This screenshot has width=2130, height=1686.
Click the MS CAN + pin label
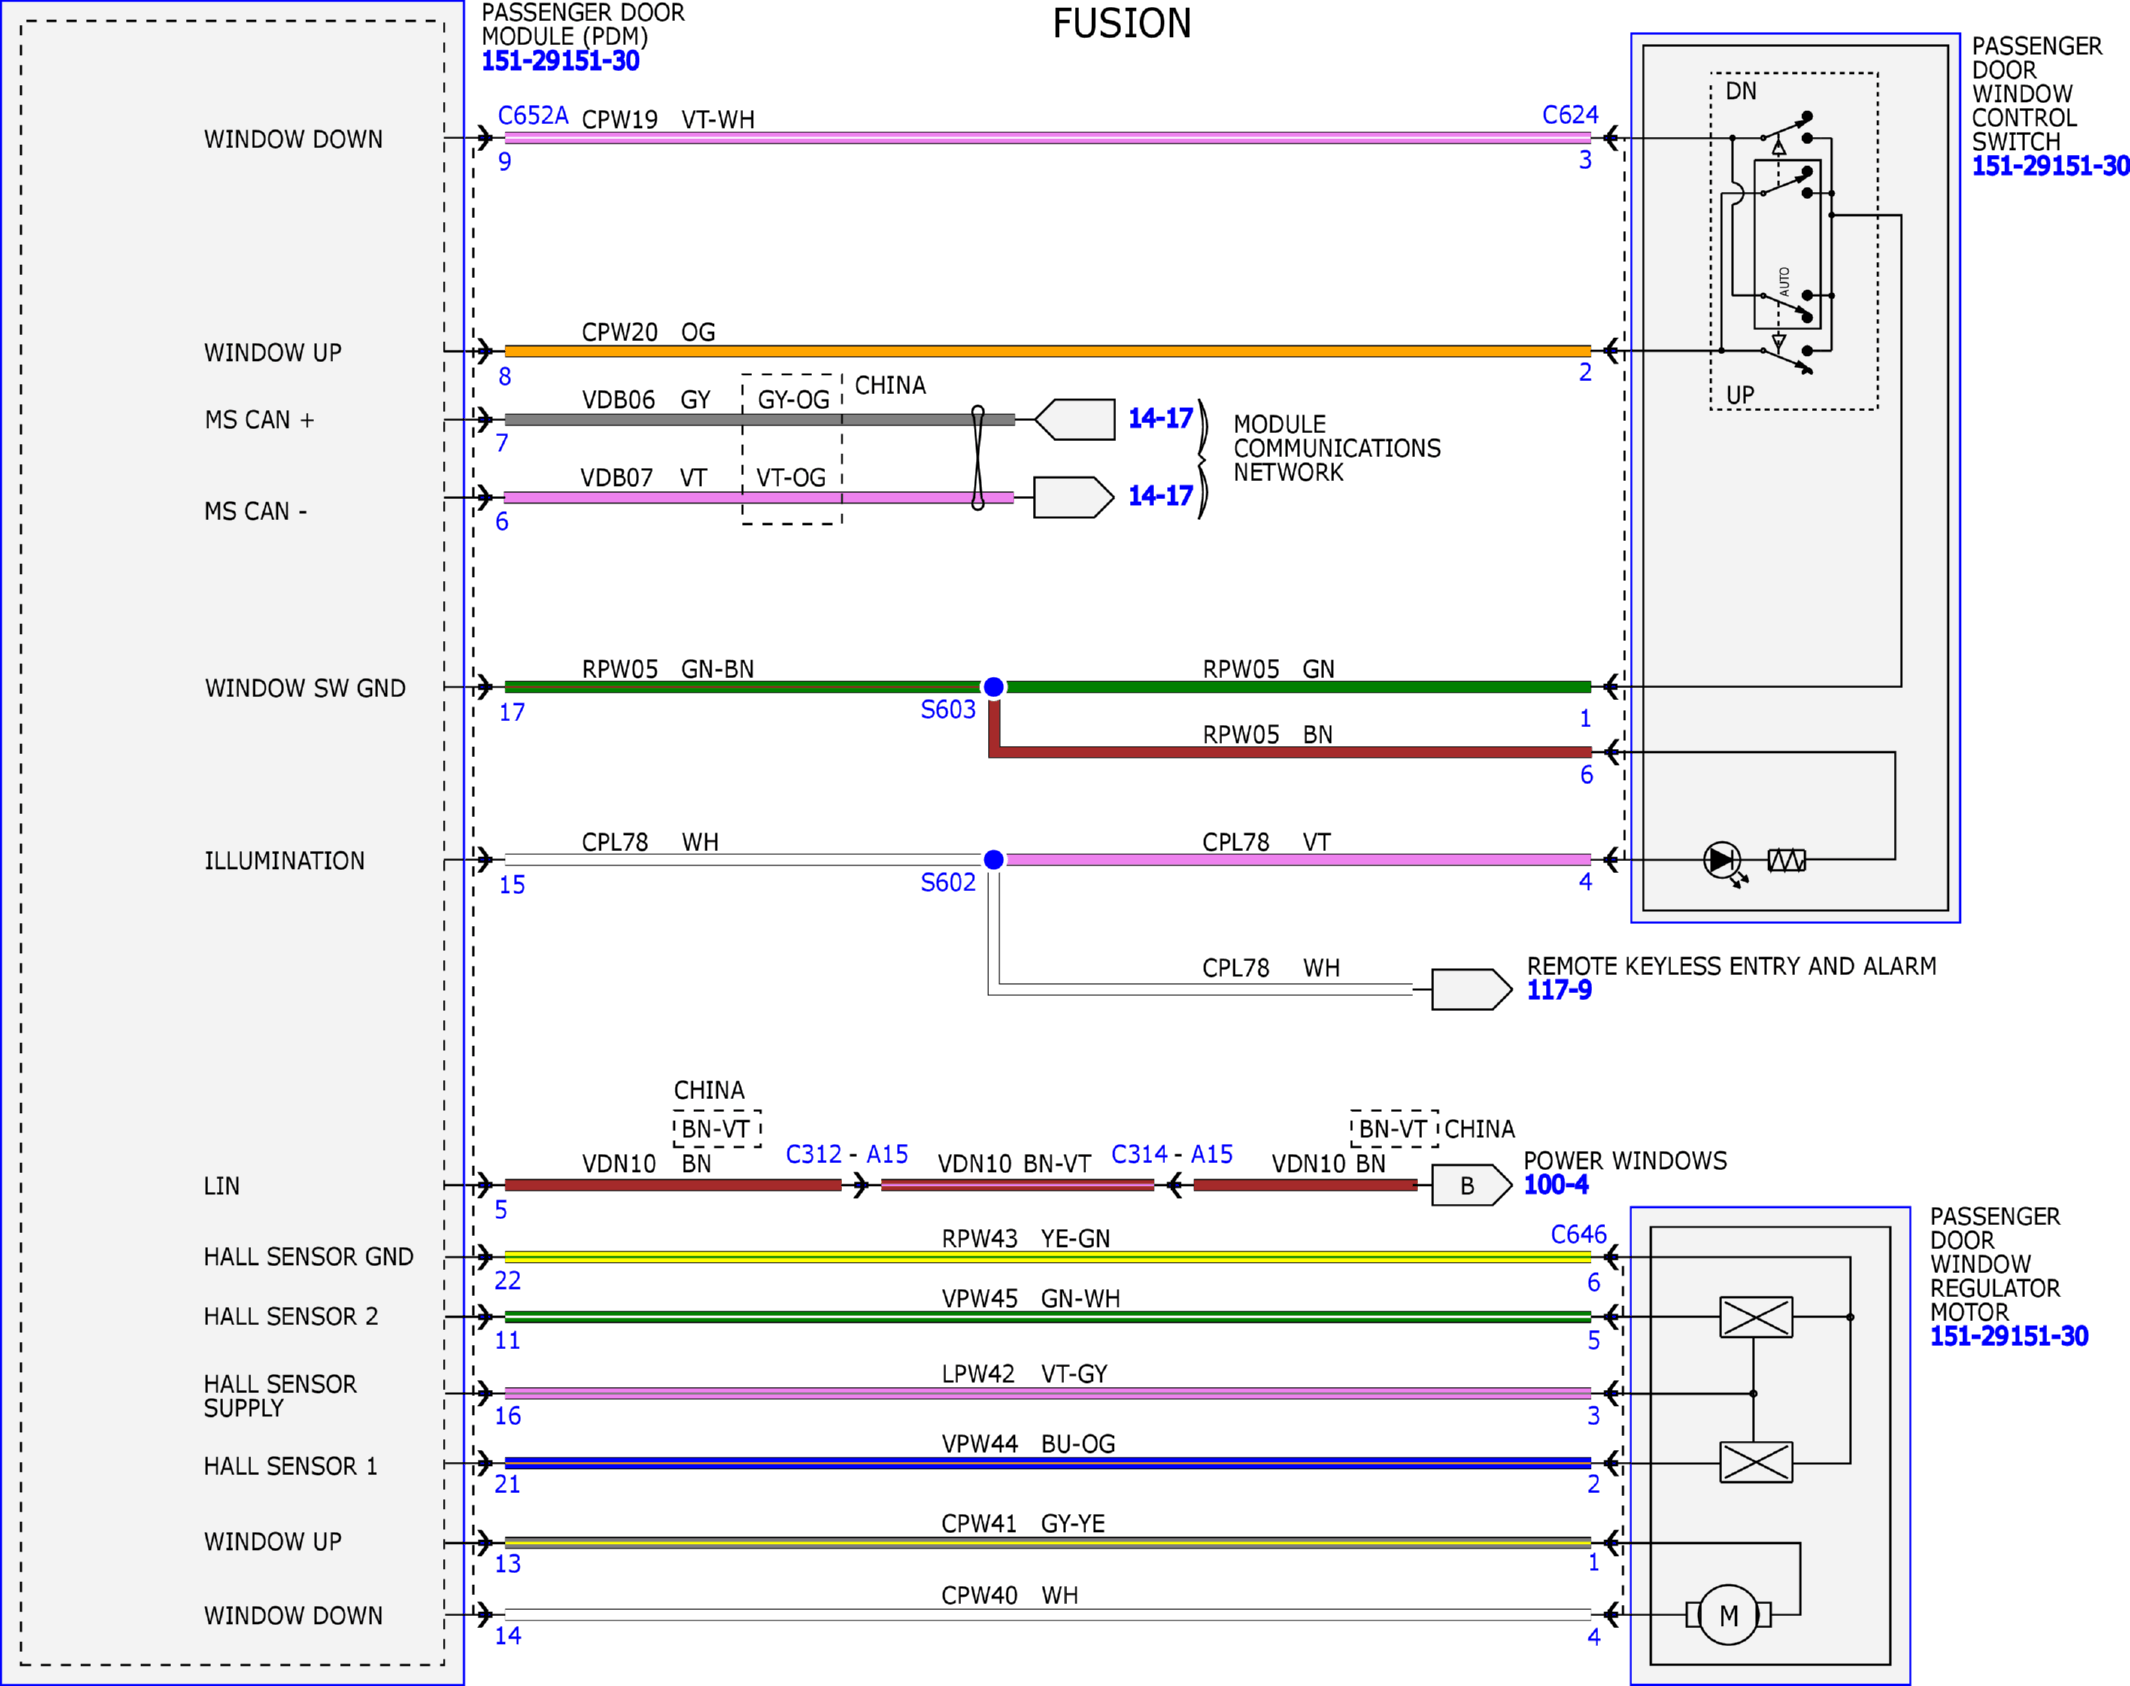[x=259, y=420]
